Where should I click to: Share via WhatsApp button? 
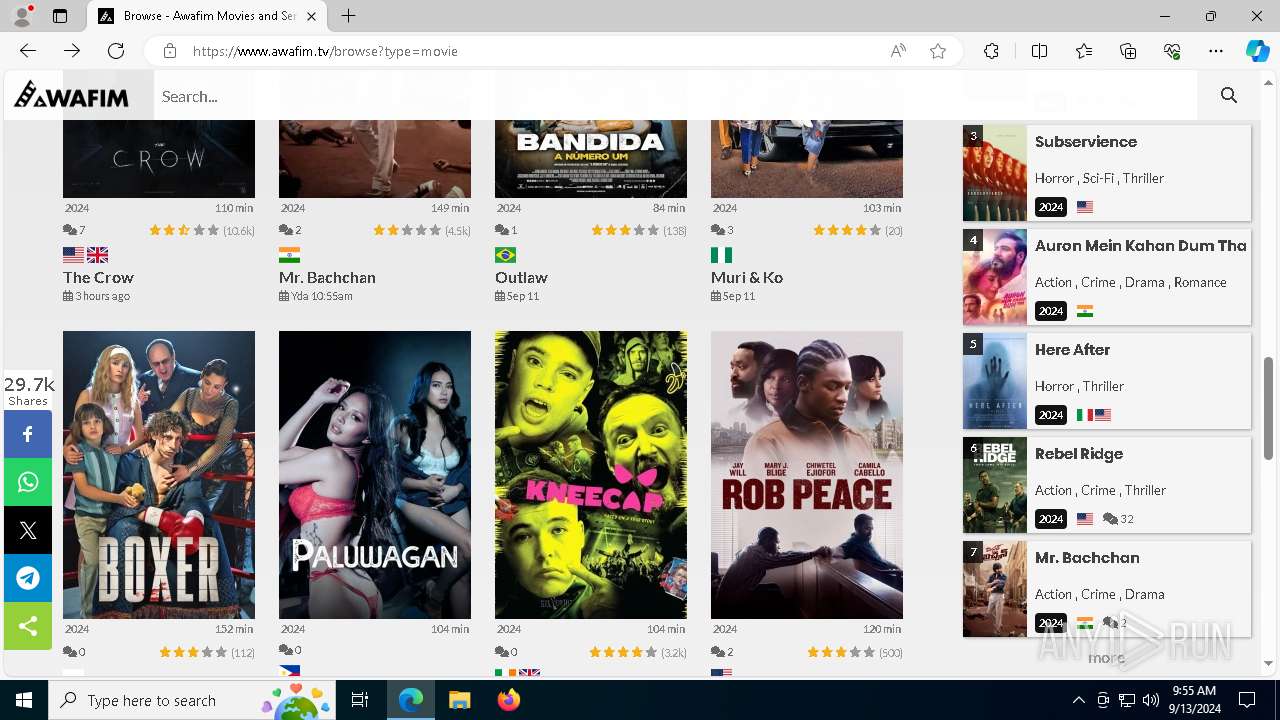click(28, 482)
